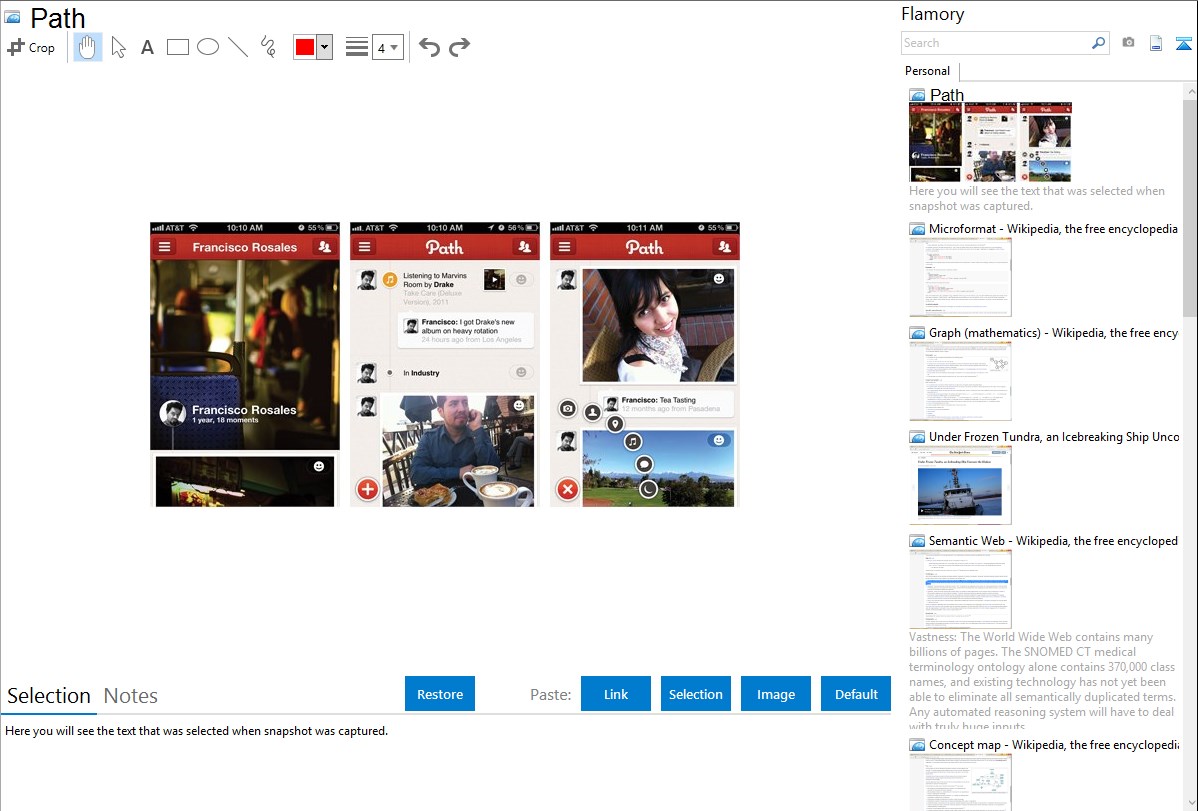Click the red X button in right screenshot
1198x811 pixels.
tap(568, 489)
